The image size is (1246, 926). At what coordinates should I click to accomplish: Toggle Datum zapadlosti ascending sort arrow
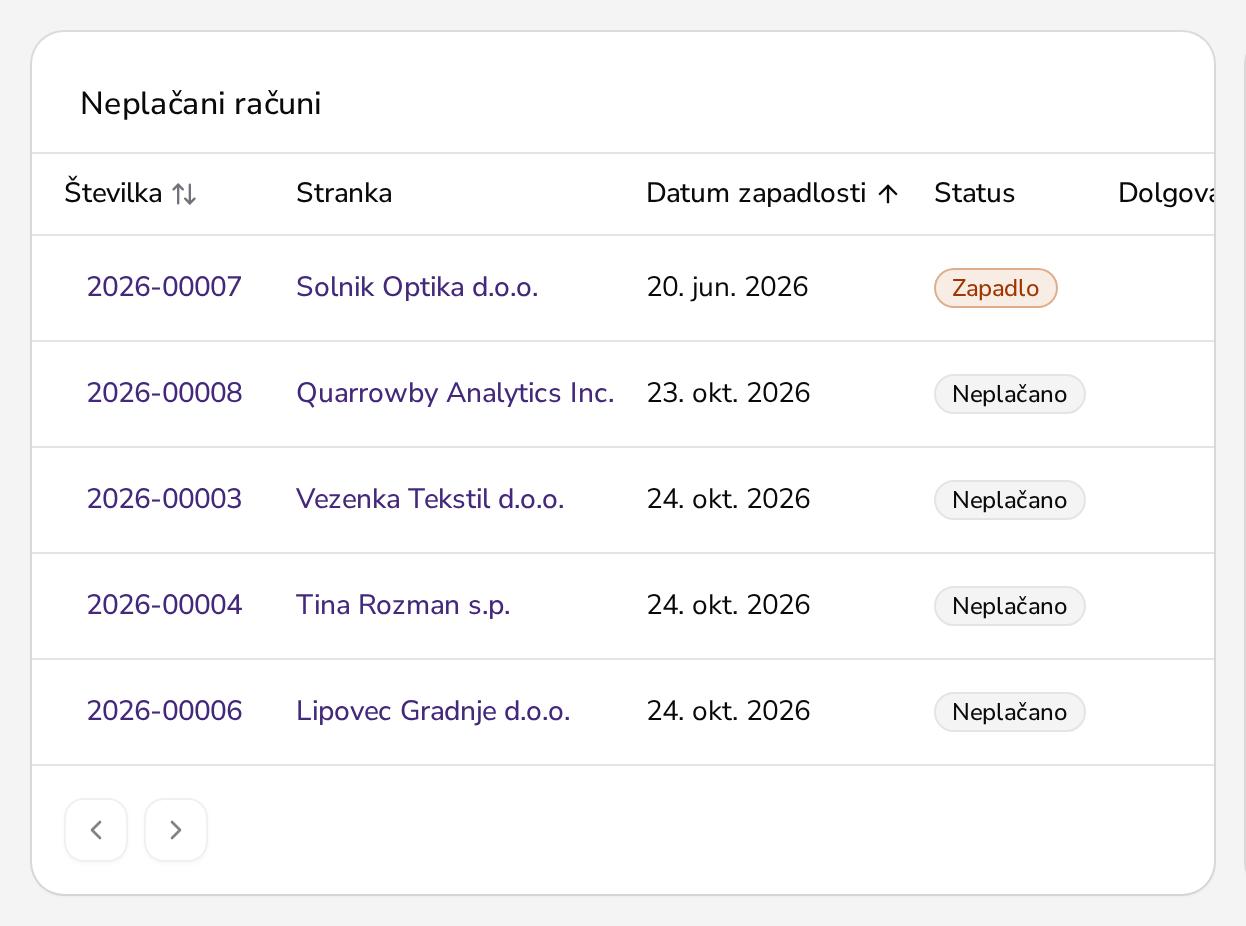[887, 194]
